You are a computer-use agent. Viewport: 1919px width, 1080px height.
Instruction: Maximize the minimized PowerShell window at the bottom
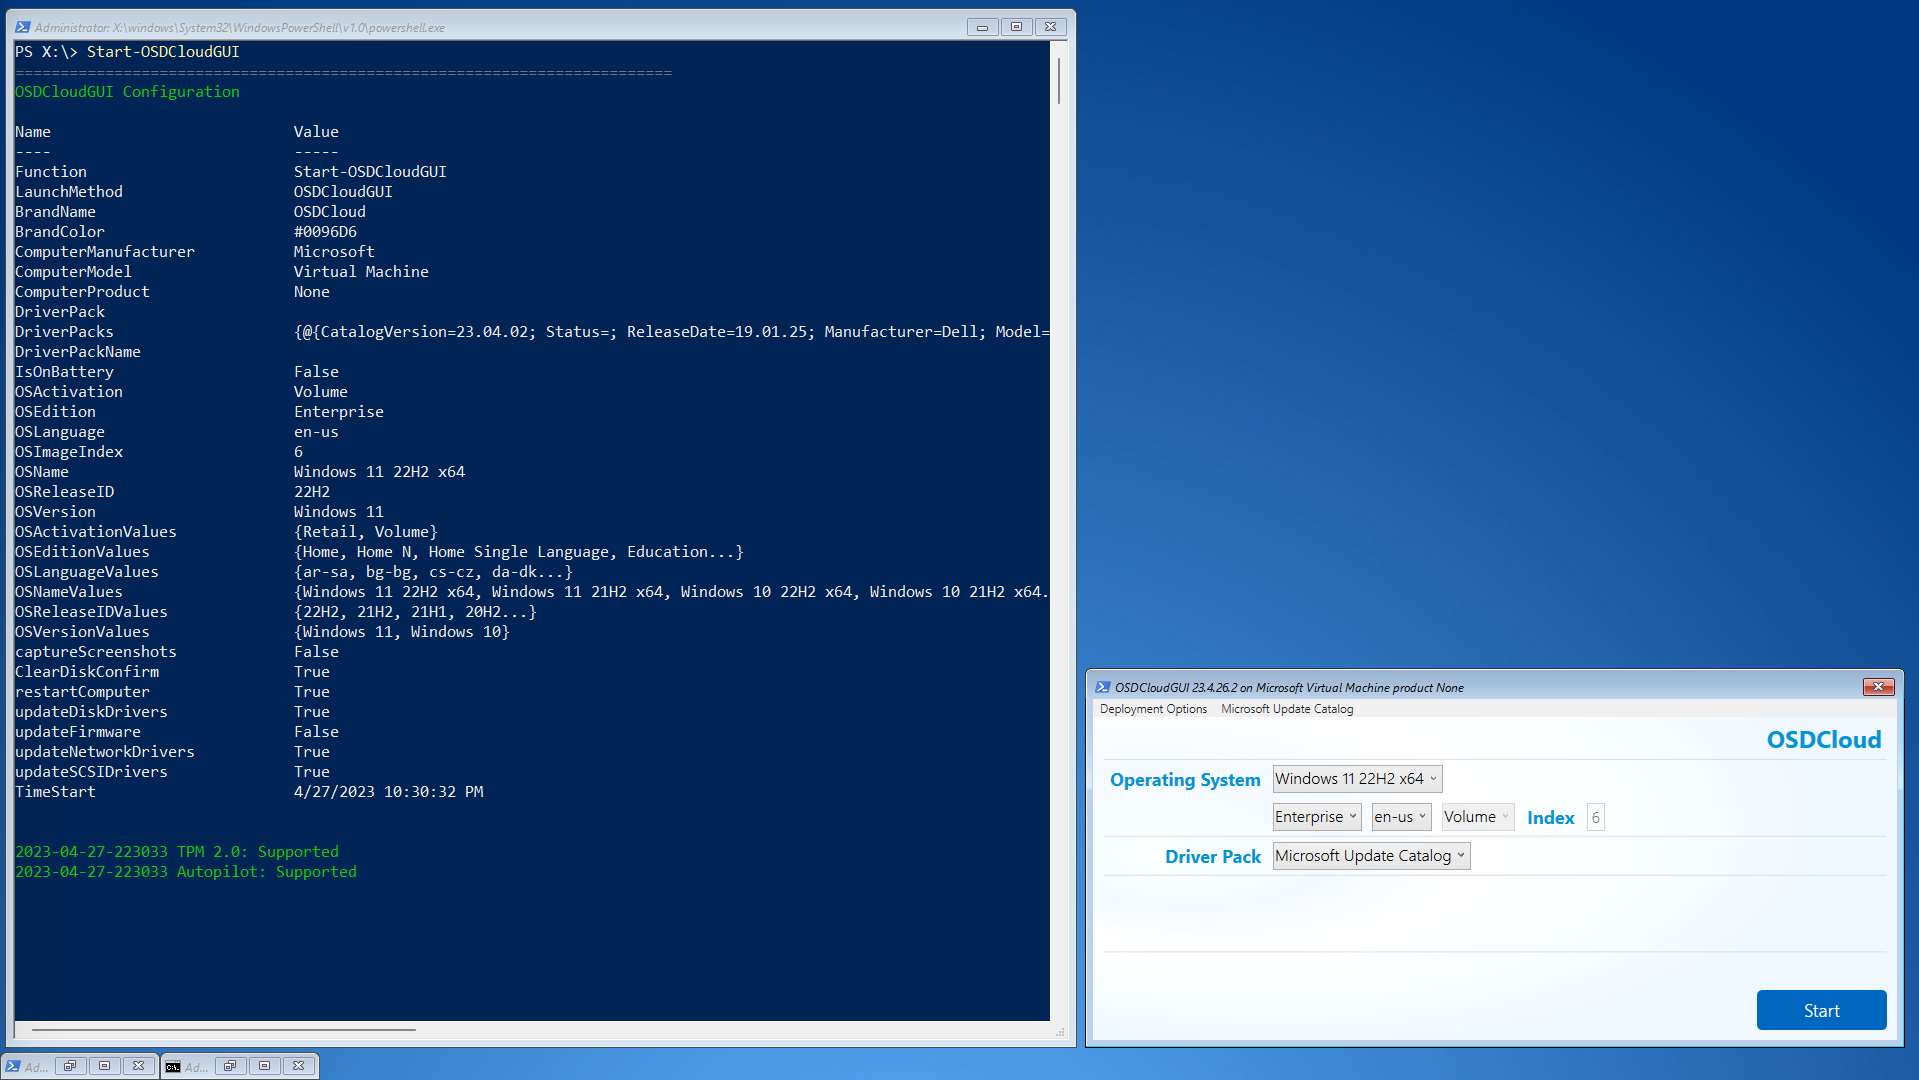tap(104, 1066)
